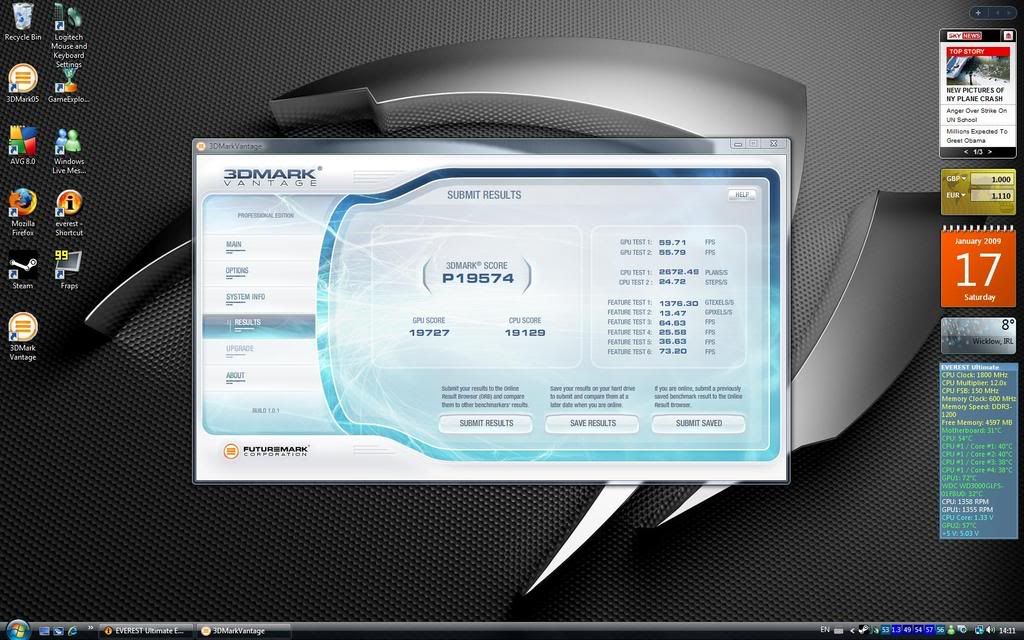Click the taskbar clock showing 14:11
The height and width of the screenshot is (640, 1024).
(1007, 630)
